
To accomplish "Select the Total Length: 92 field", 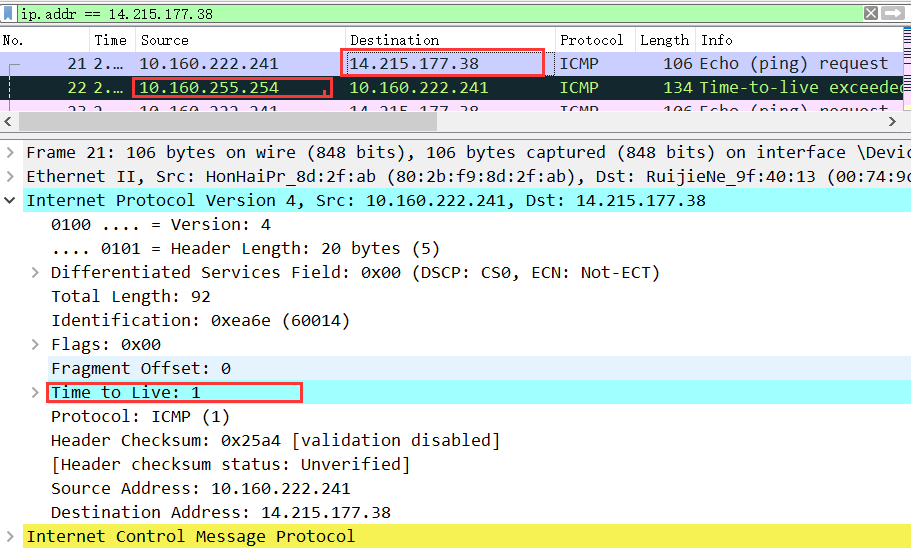I will [131, 296].
